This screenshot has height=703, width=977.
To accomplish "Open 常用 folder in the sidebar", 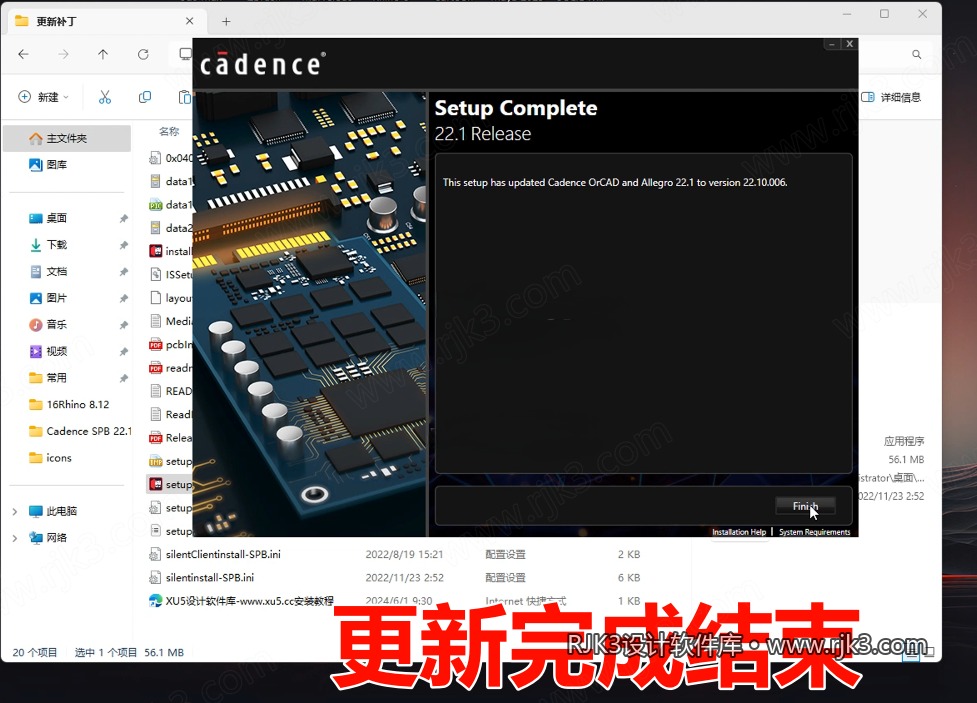I will (57, 378).
